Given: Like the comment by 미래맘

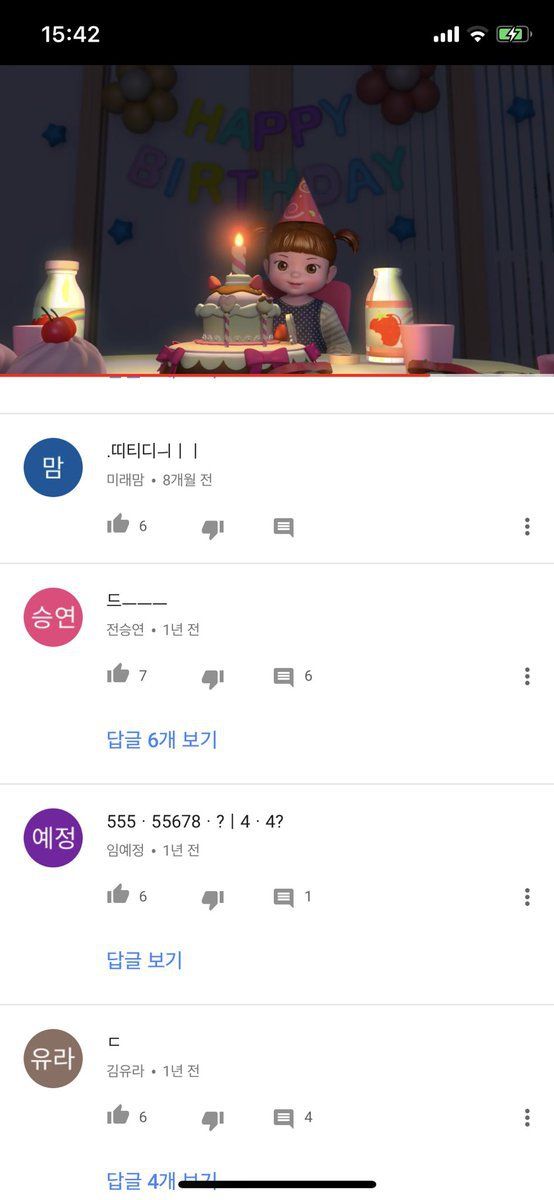Looking at the screenshot, I should [x=119, y=525].
